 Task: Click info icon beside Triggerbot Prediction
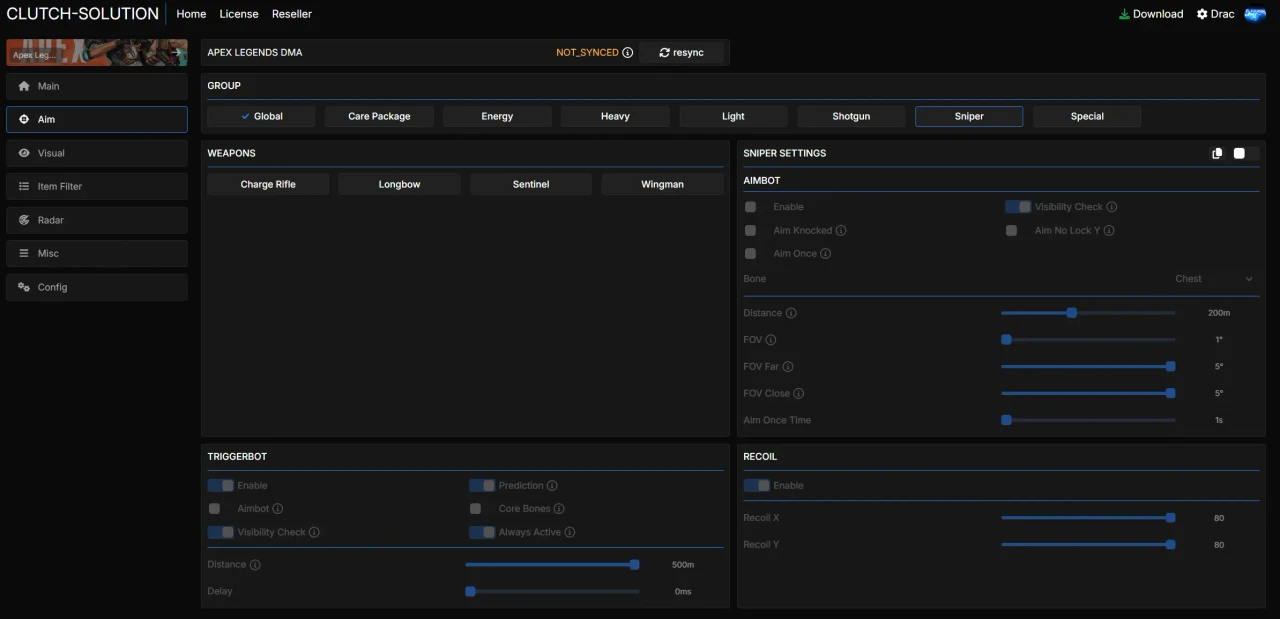tap(552, 486)
